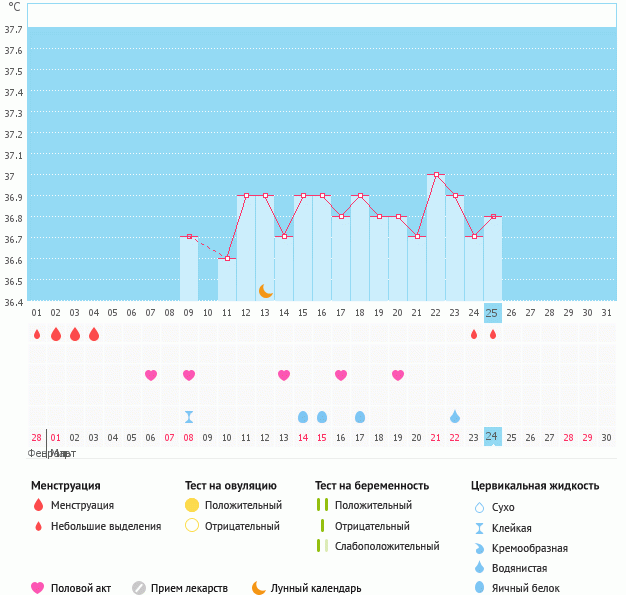626x595 pixels.
Task: Click the yellow positive ovulation test legend icon
Action: 192,506
